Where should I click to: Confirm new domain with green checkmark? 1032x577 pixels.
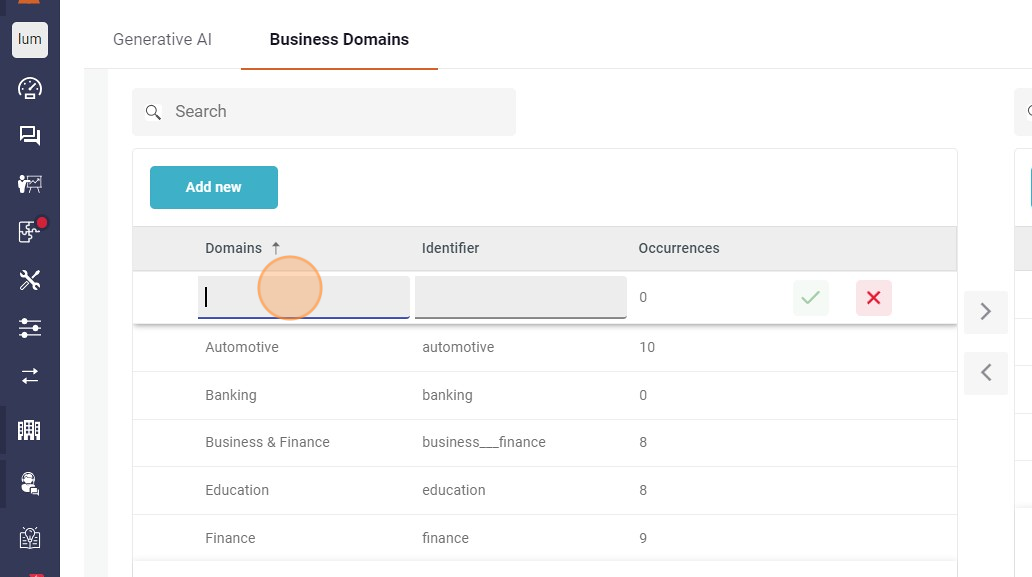(x=811, y=298)
